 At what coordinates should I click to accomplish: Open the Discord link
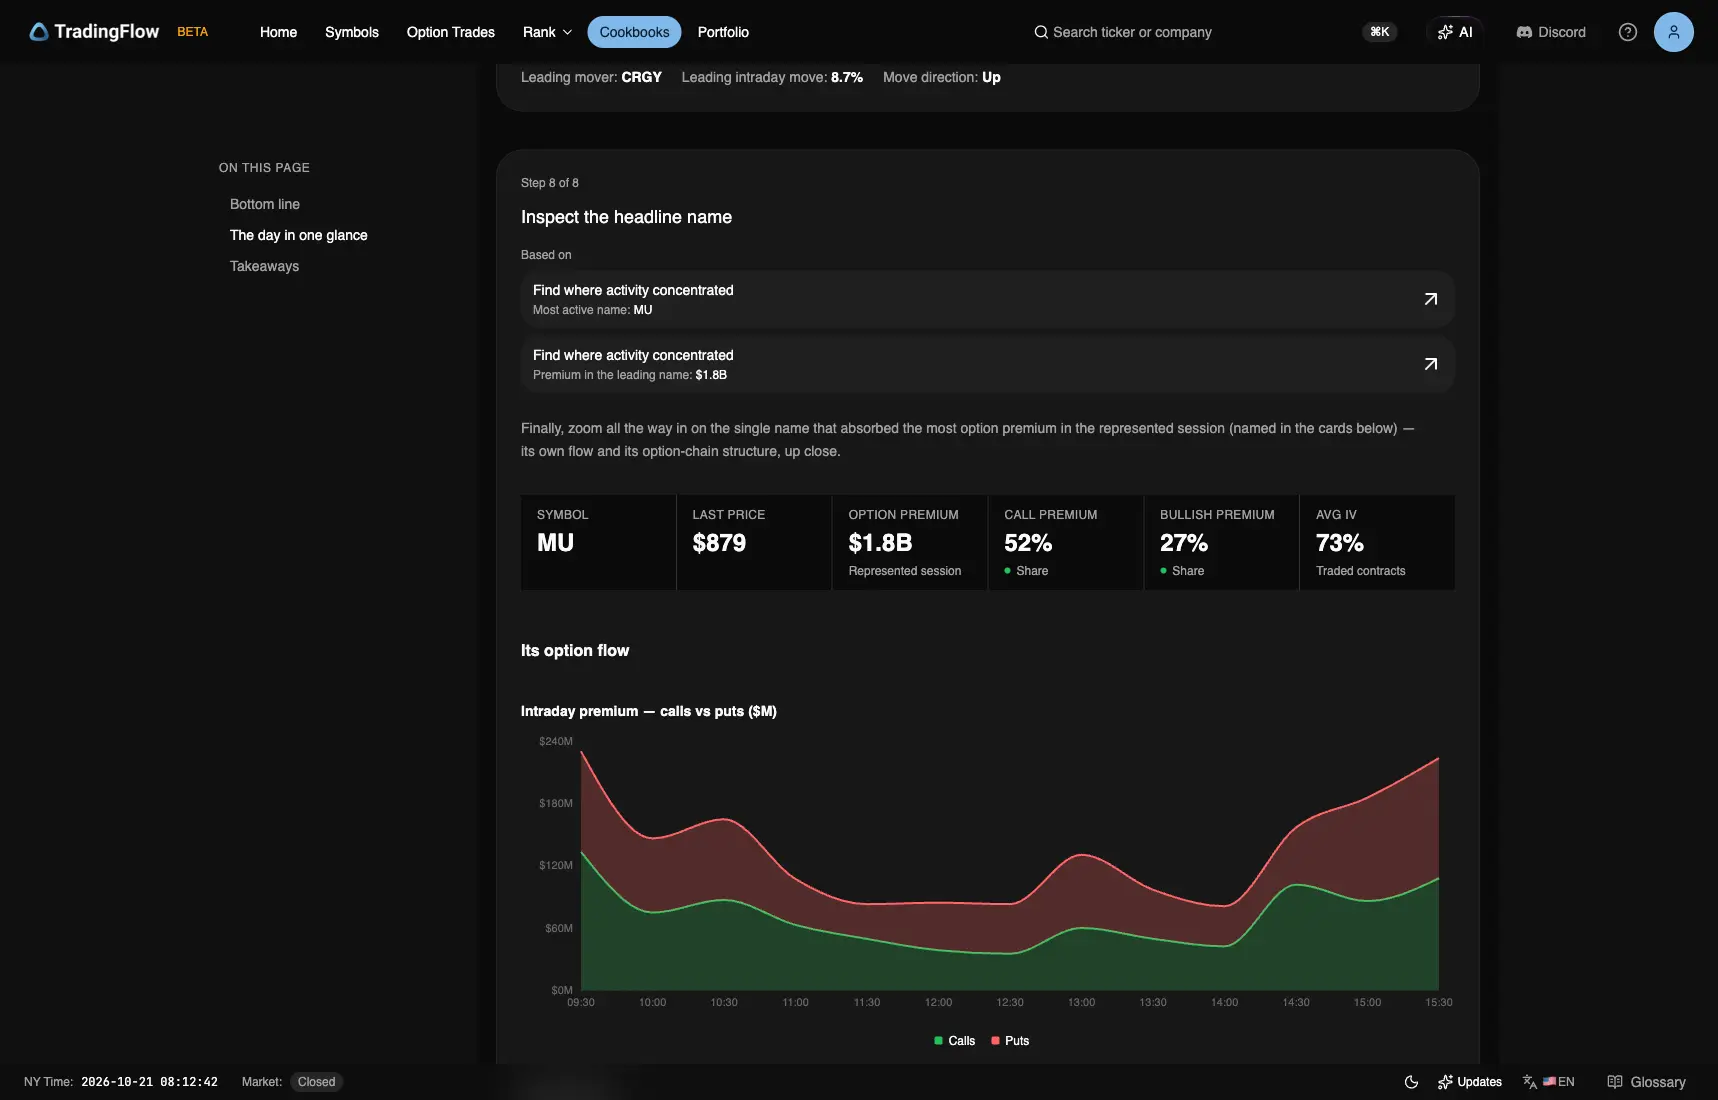[1551, 32]
